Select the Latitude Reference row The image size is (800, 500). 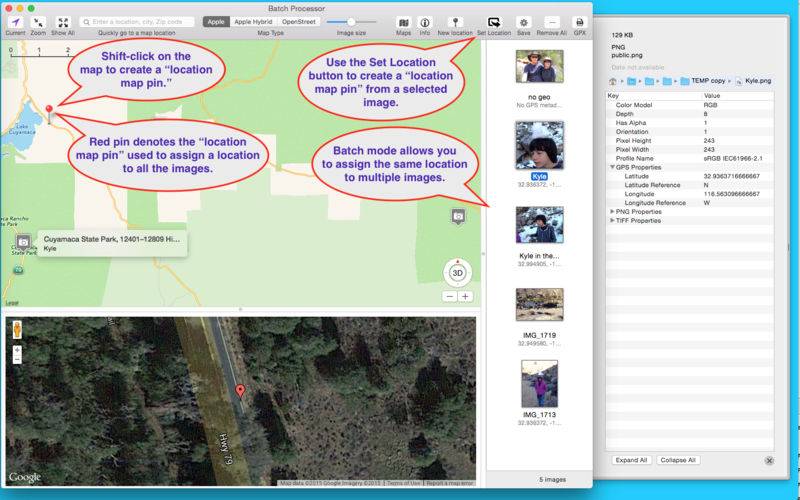pos(690,185)
